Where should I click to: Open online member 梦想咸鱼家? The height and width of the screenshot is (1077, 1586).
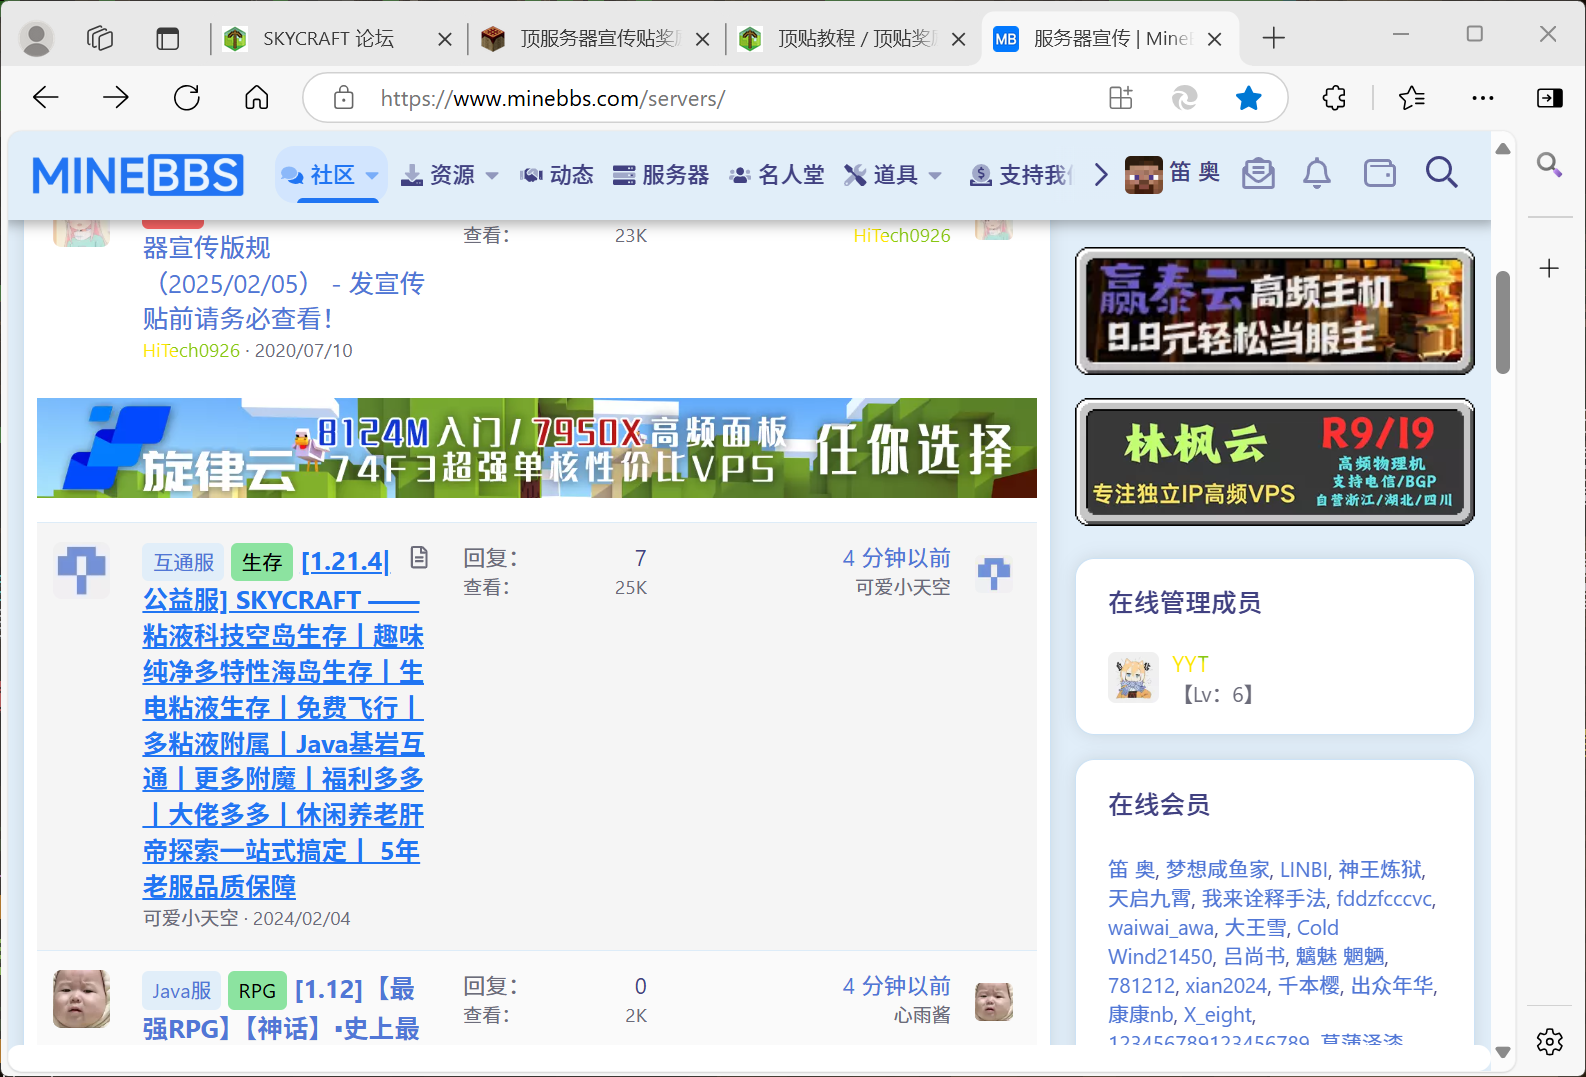click(x=1217, y=869)
